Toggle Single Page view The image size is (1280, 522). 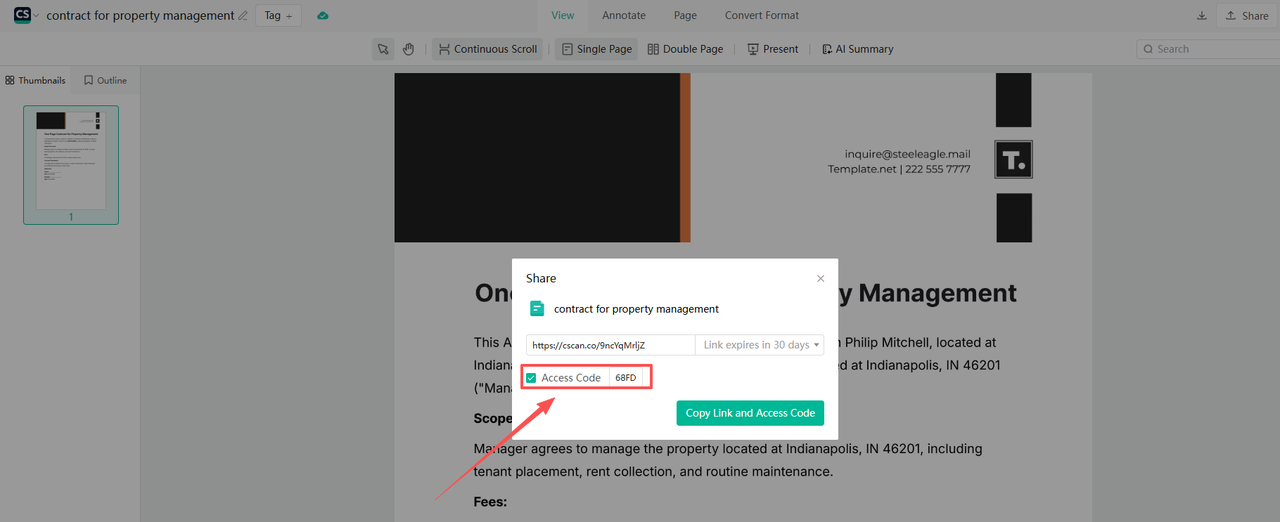(595, 49)
